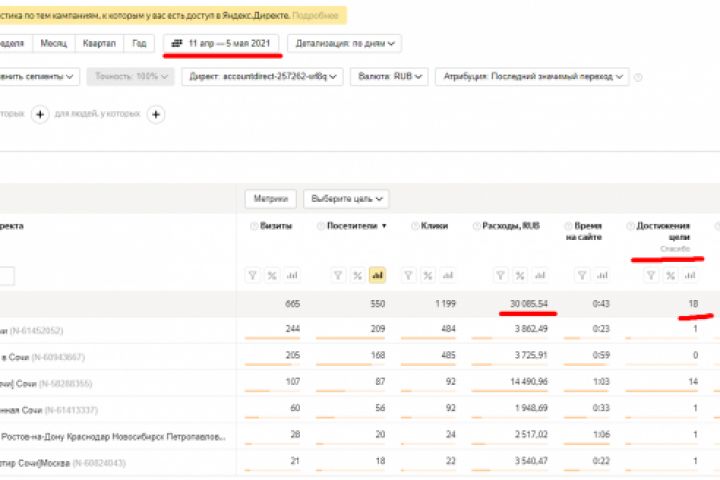Screen dimensions: 720x480
Task: Click the percent icon under Визиты column
Action: [274, 275]
